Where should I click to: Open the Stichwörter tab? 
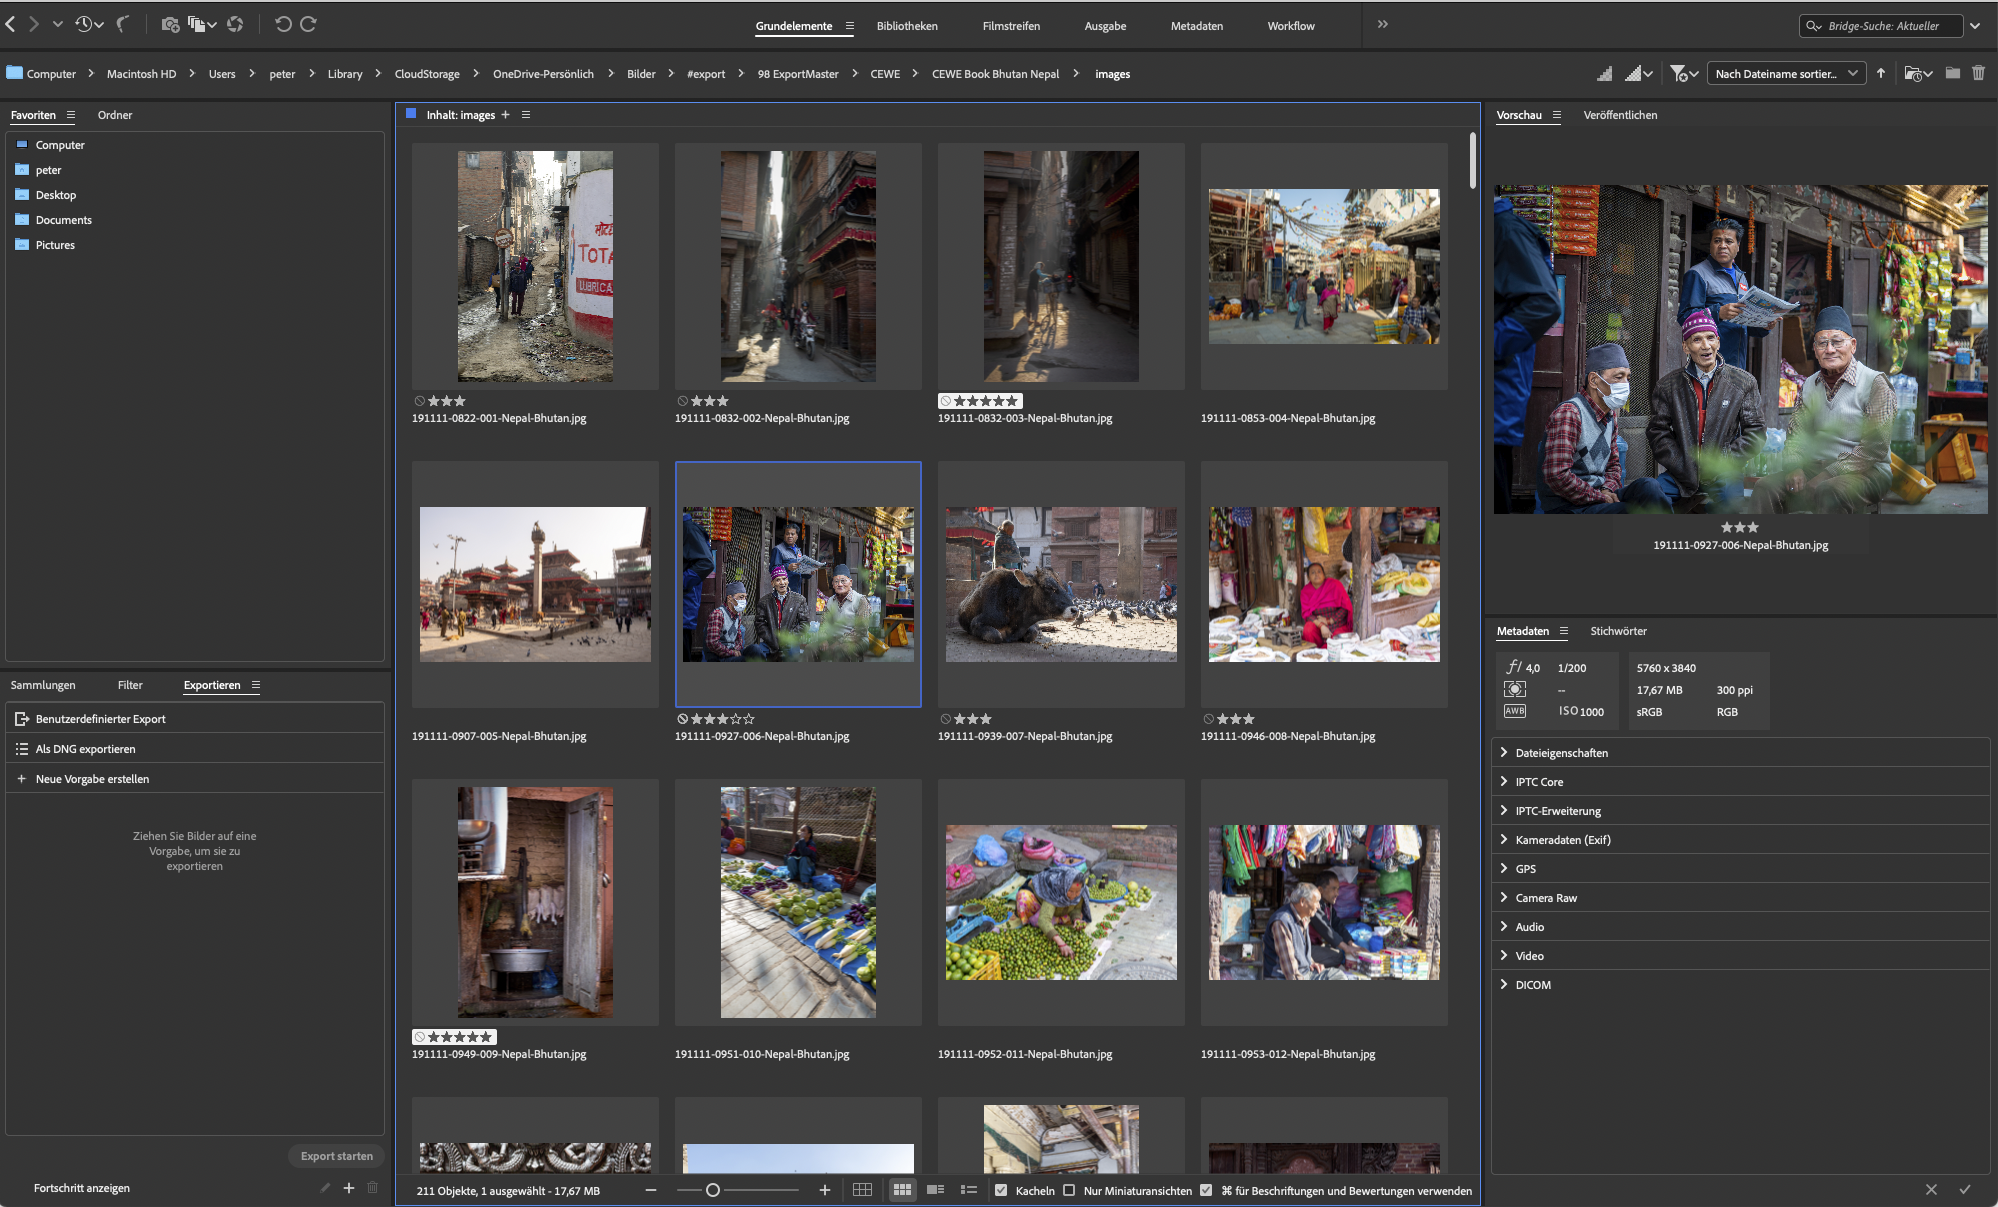point(1618,631)
